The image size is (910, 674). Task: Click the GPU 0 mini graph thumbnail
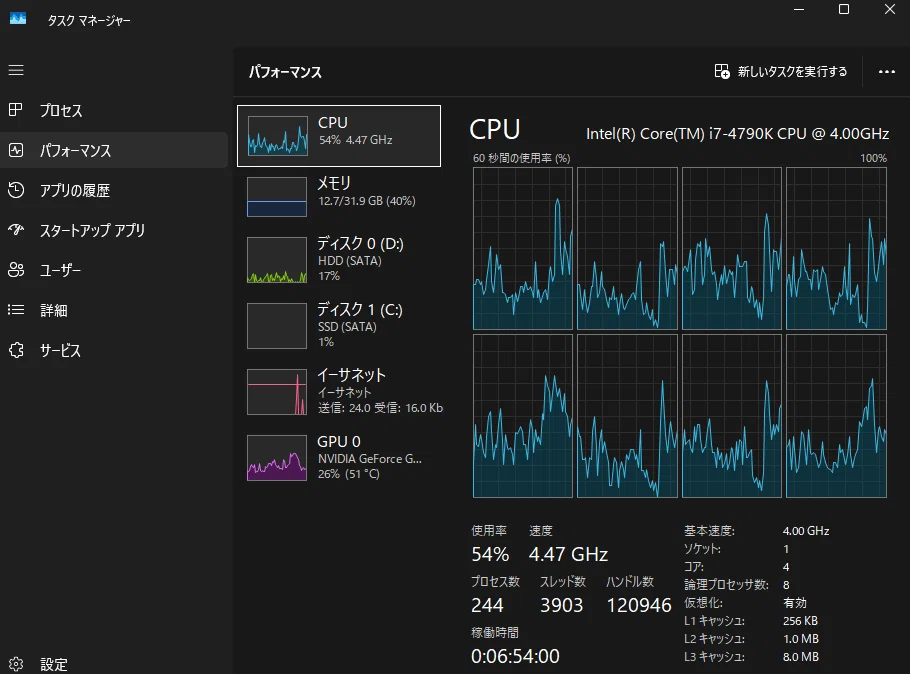[277, 458]
